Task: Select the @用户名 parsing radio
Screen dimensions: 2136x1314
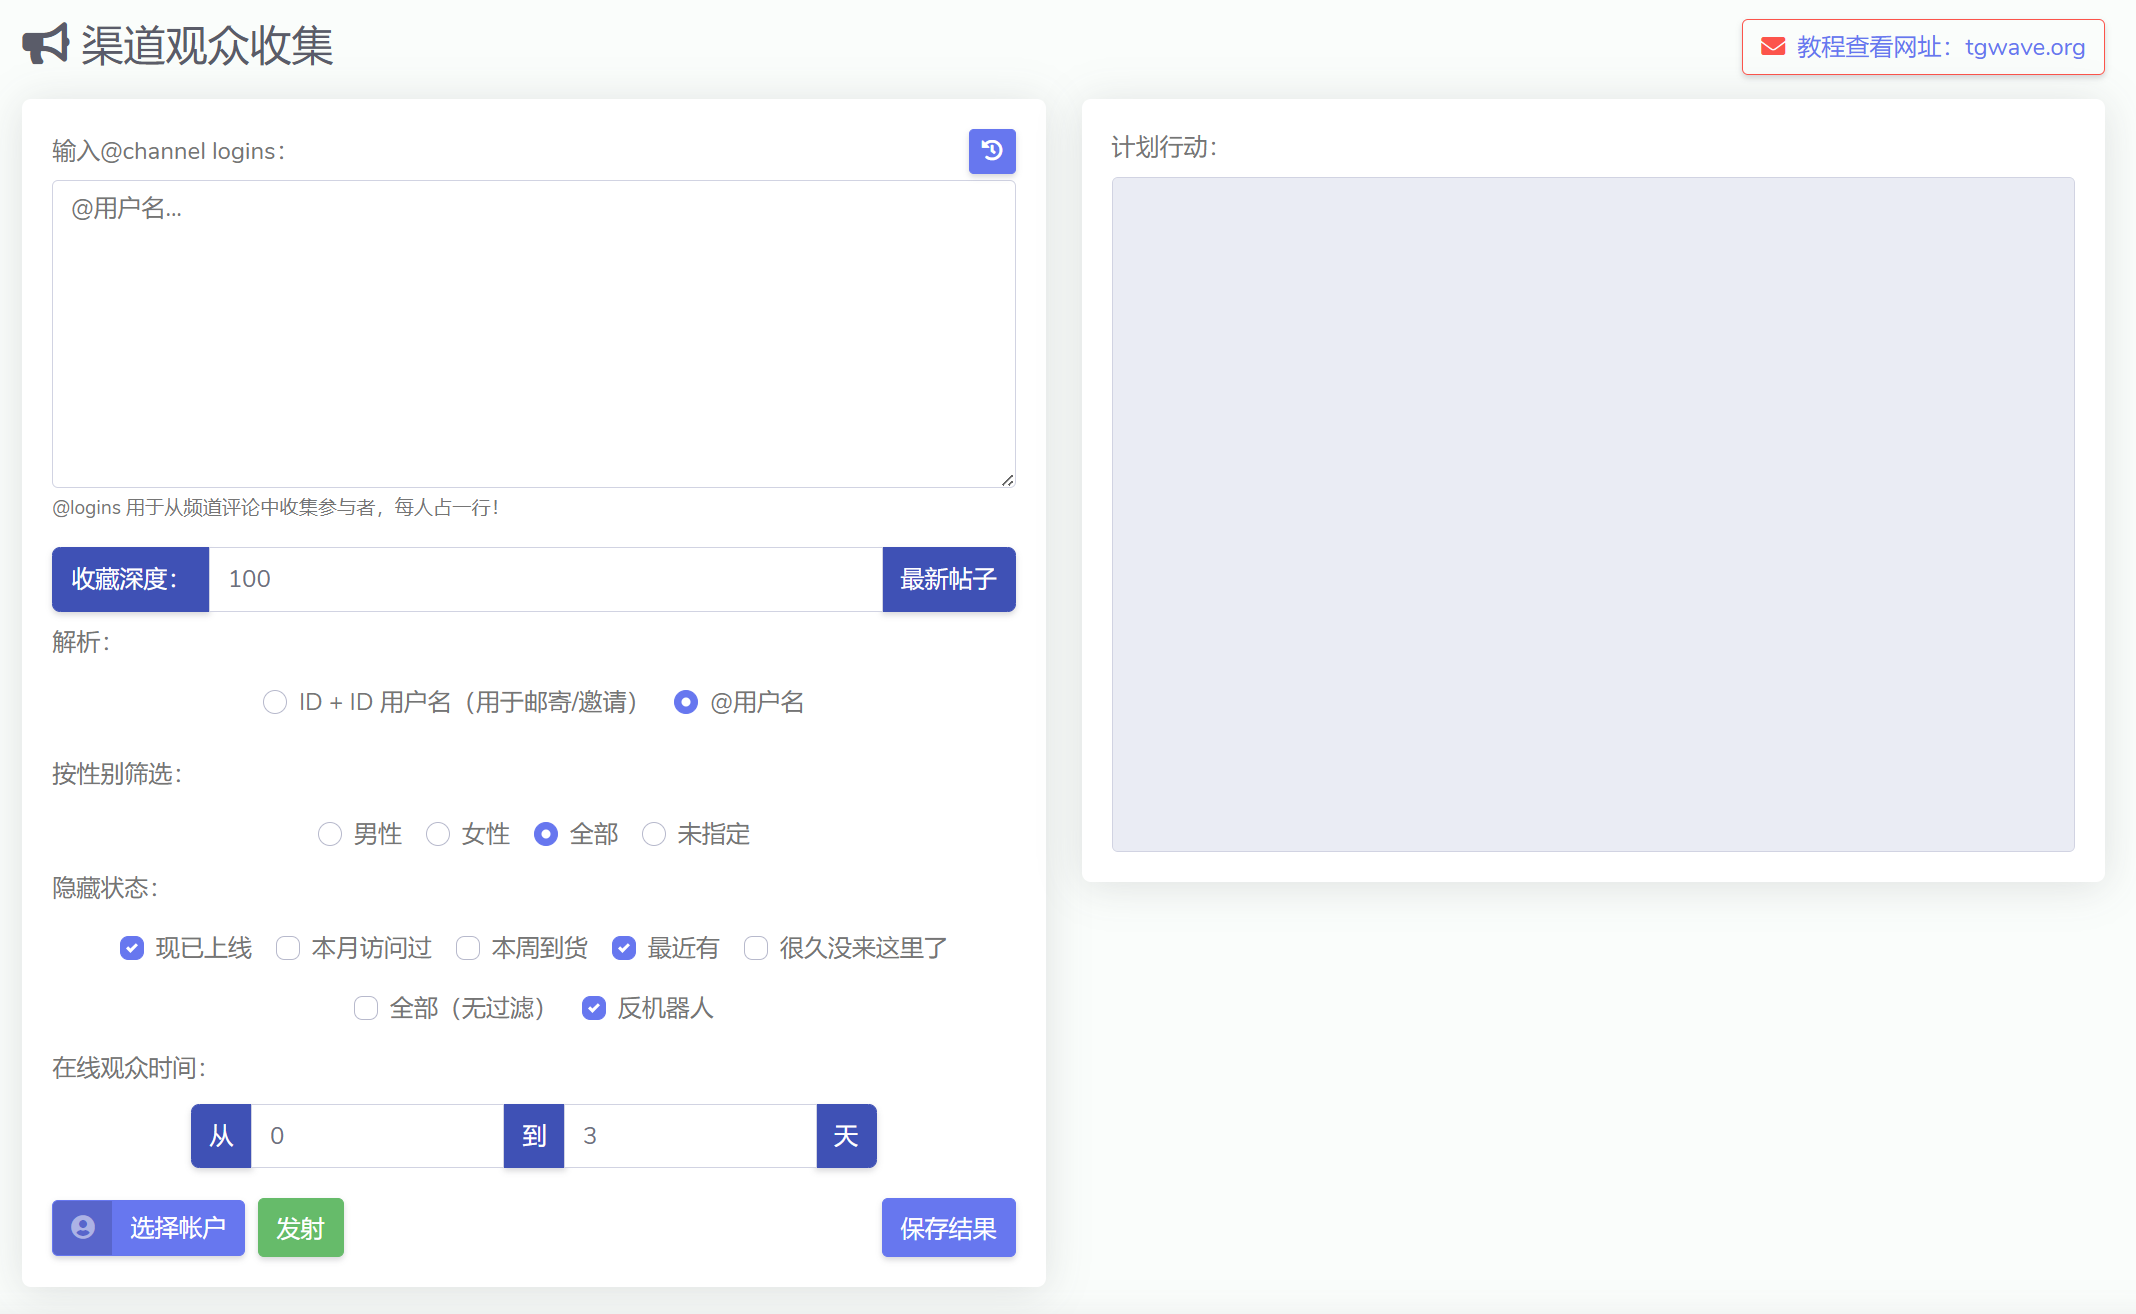Action: (x=686, y=702)
